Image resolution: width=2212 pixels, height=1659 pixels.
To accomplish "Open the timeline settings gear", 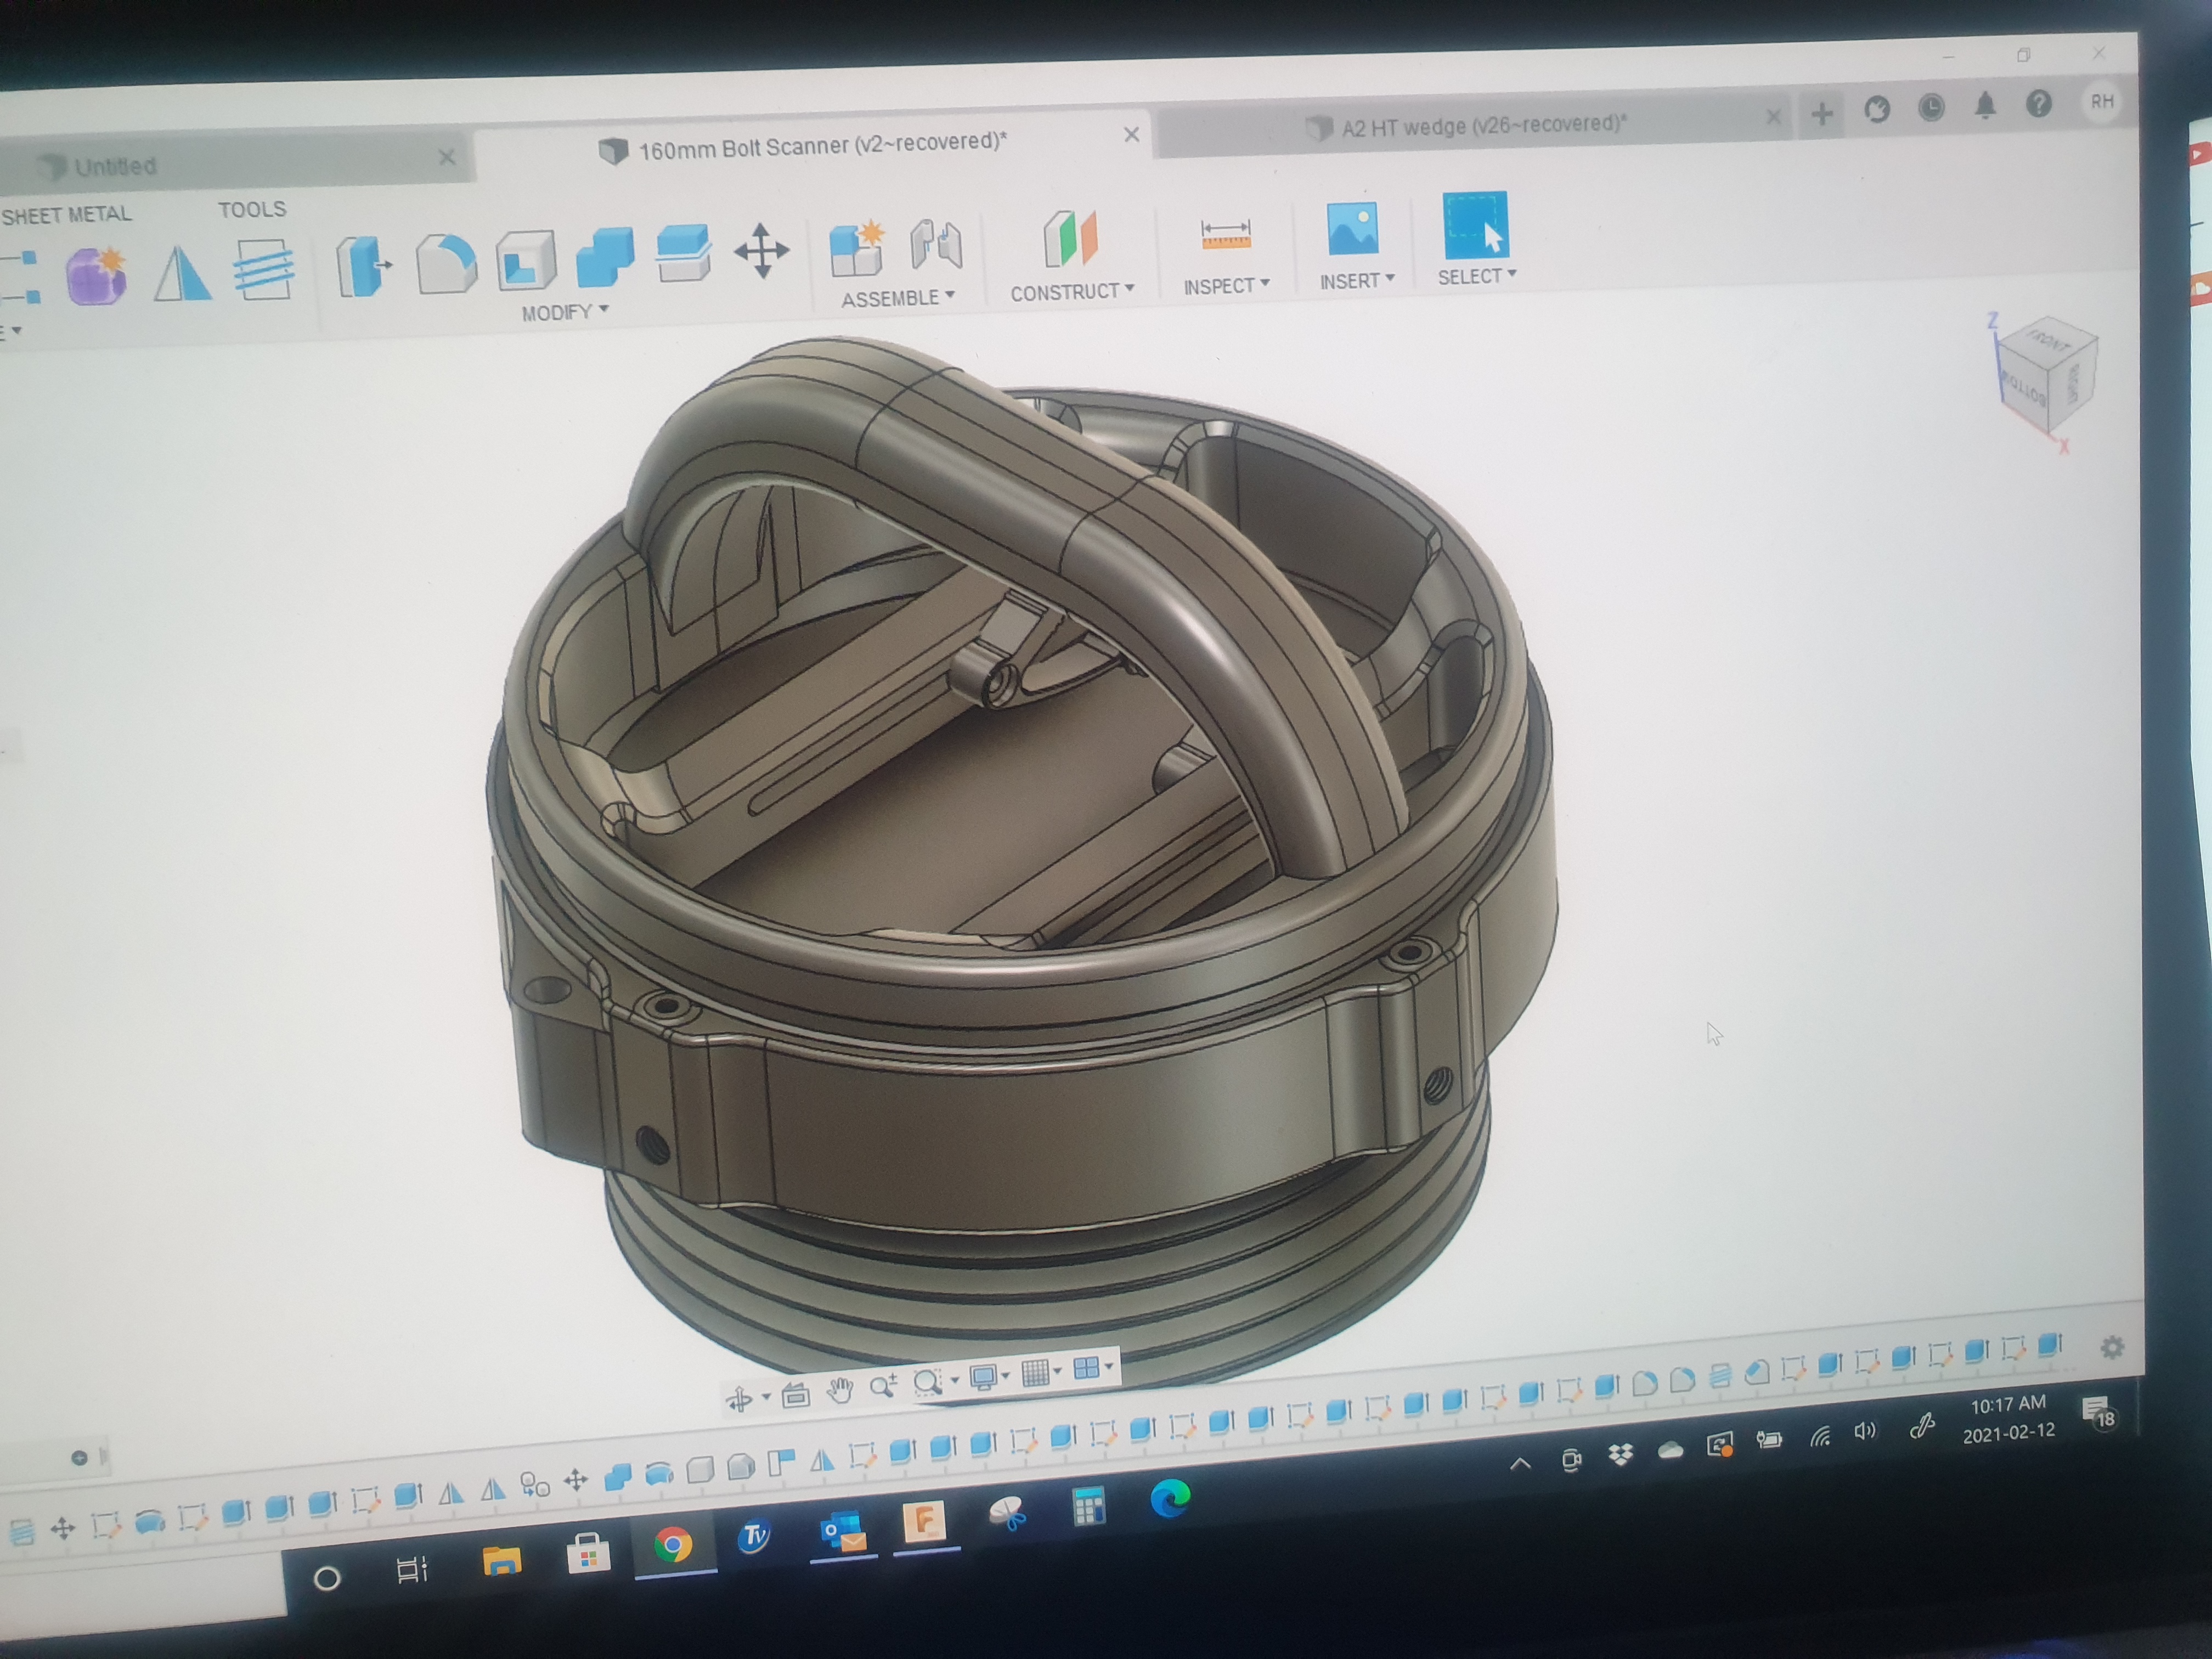I will pos(2112,1348).
